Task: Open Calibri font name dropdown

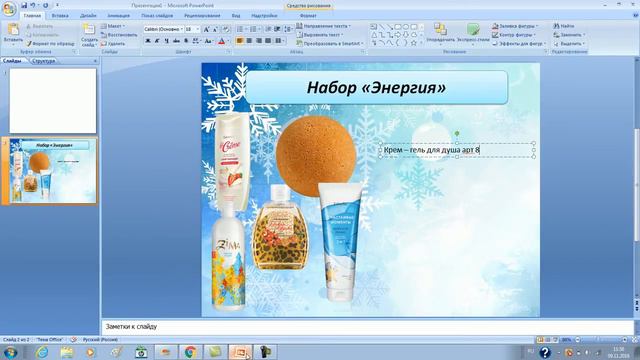Action: (182, 29)
